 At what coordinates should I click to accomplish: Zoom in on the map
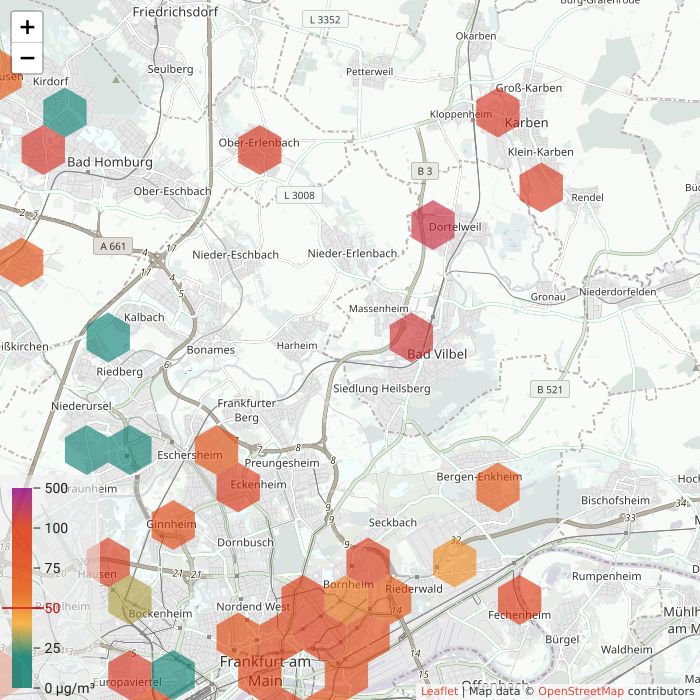tap(27, 27)
